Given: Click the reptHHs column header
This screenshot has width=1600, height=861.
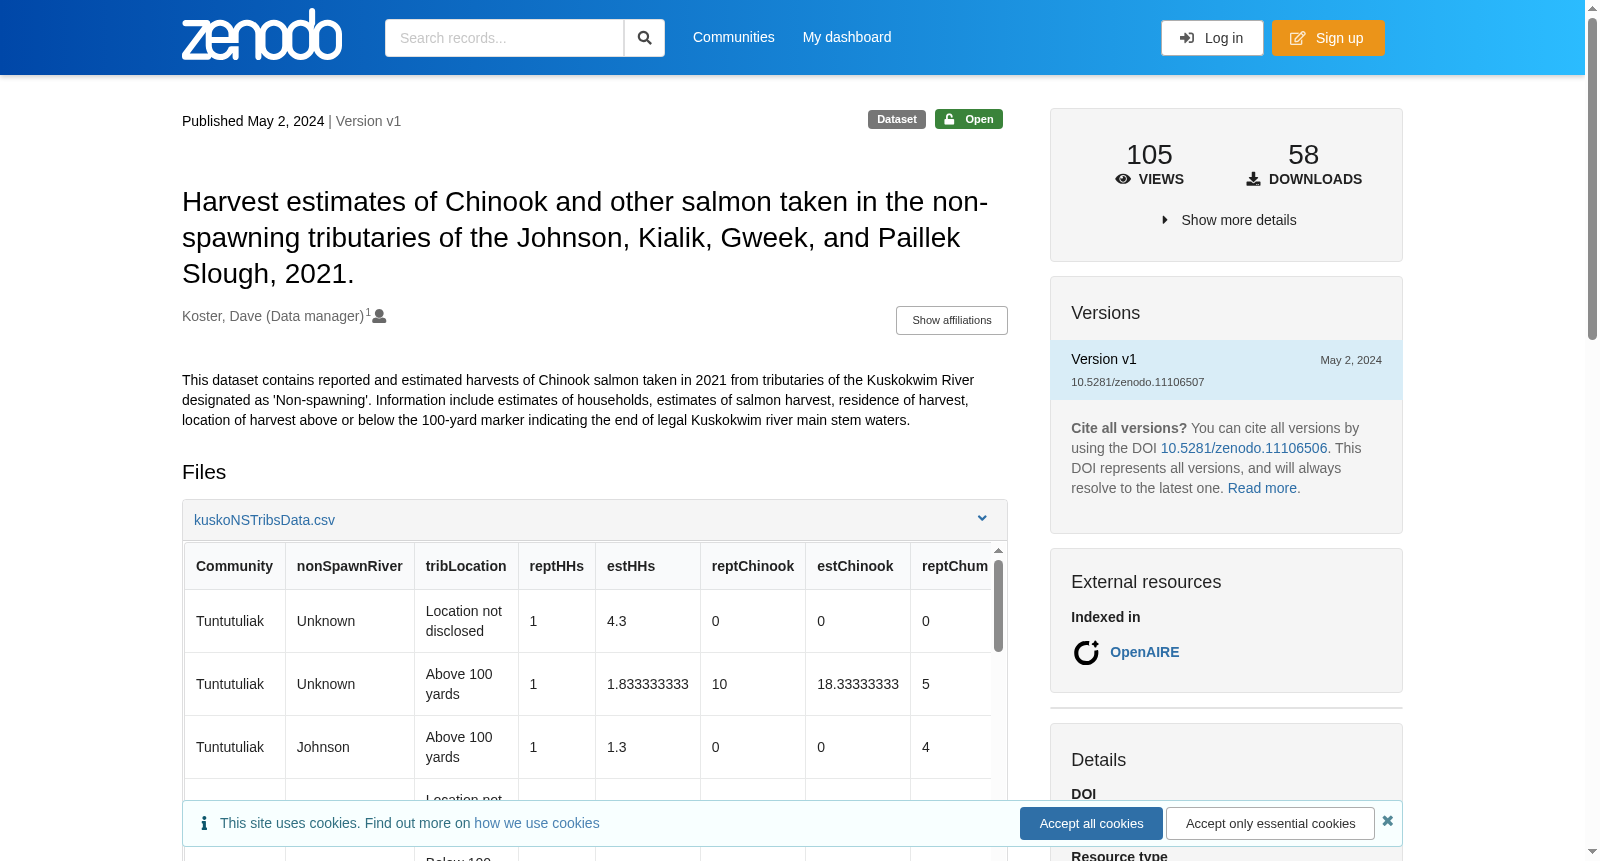Looking at the screenshot, I should click(x=557, y=566).
